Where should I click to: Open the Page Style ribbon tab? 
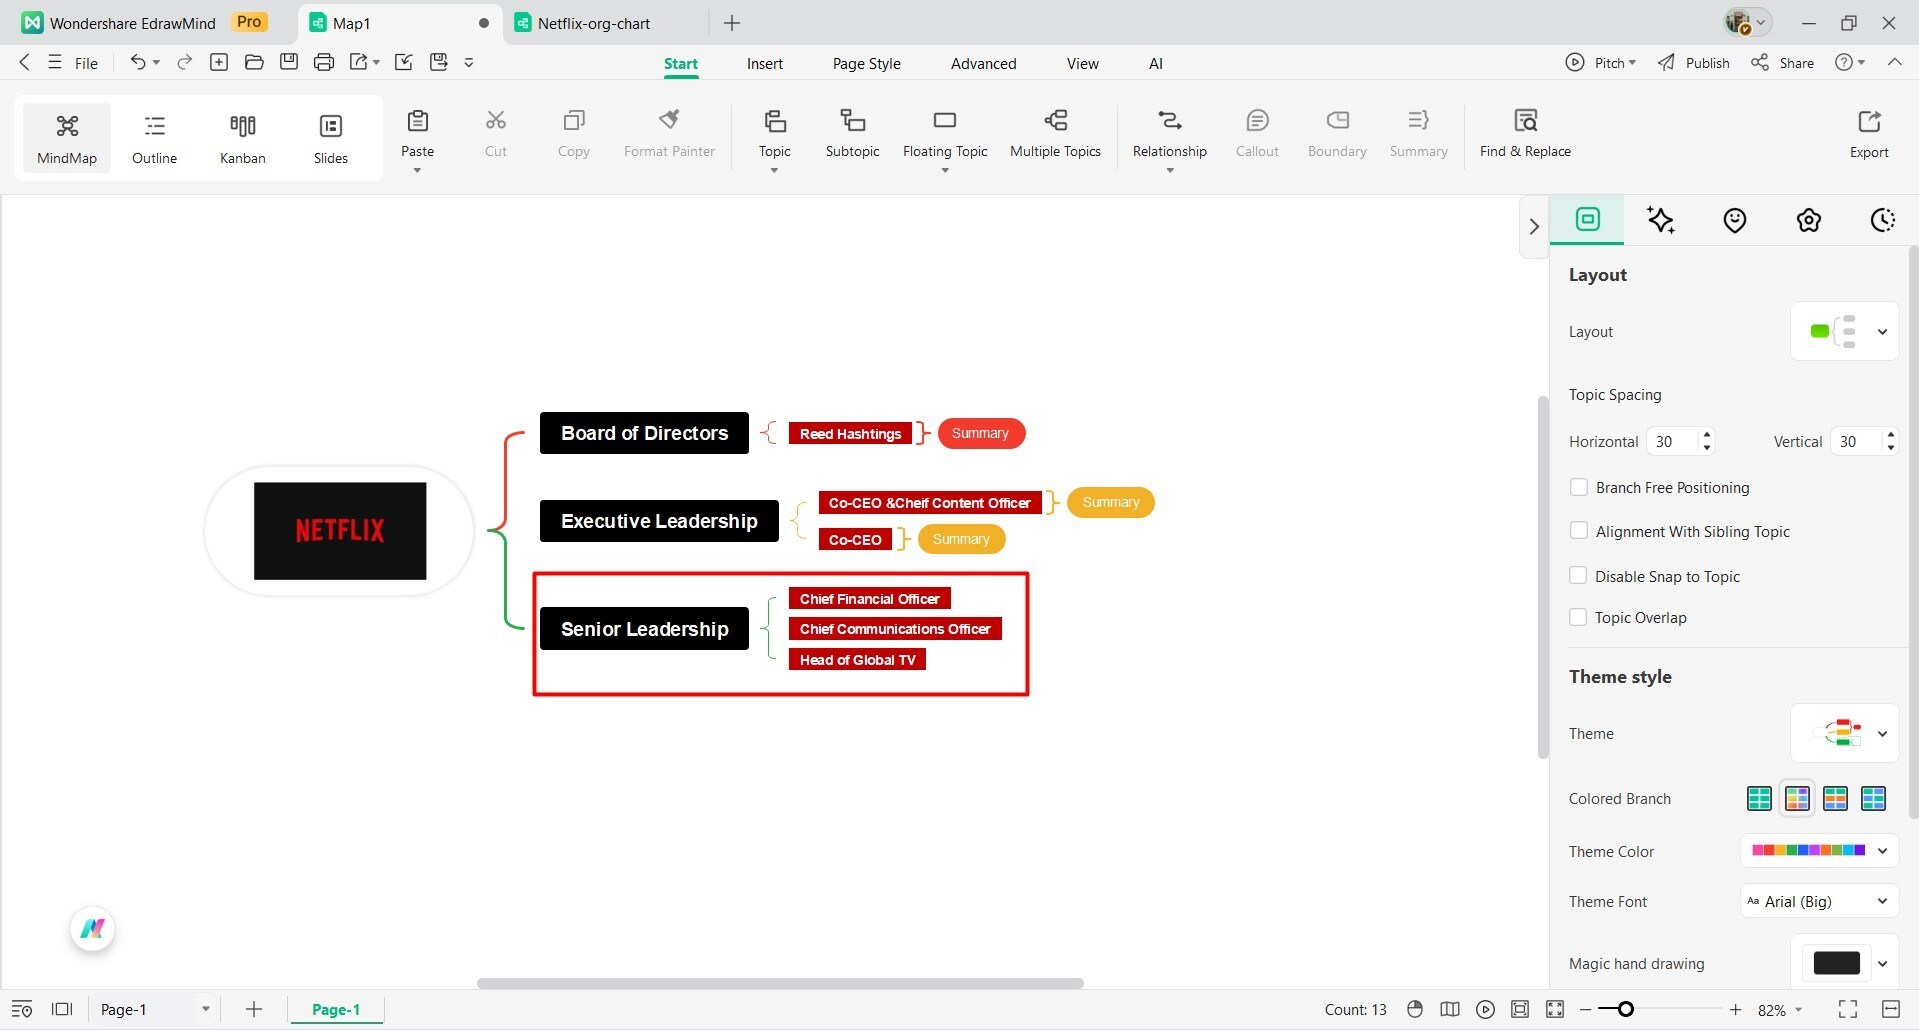pos(866,62)
